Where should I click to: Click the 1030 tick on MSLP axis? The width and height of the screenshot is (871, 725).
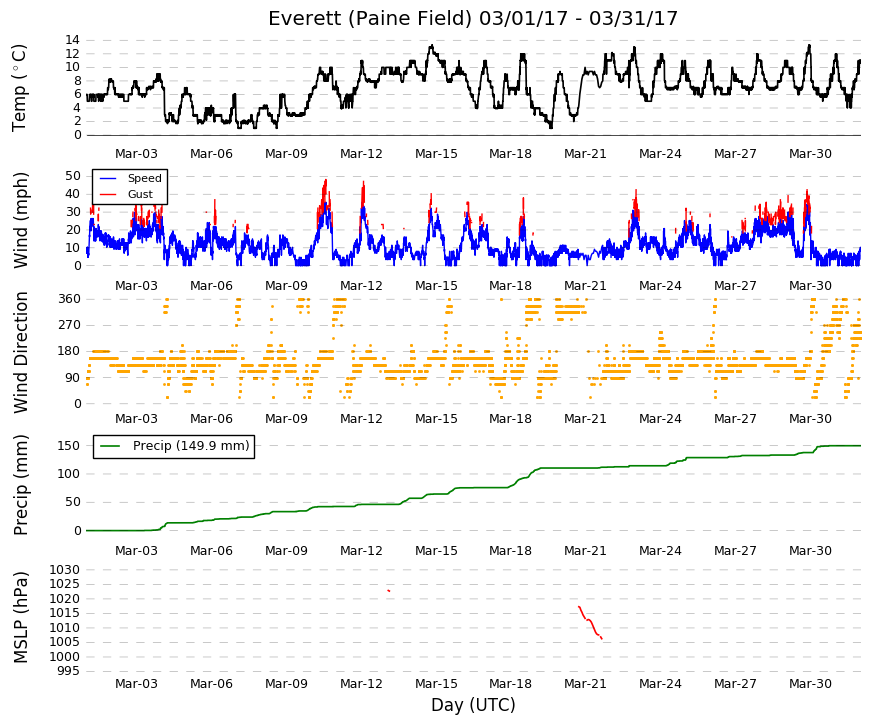tap(65, 570)
